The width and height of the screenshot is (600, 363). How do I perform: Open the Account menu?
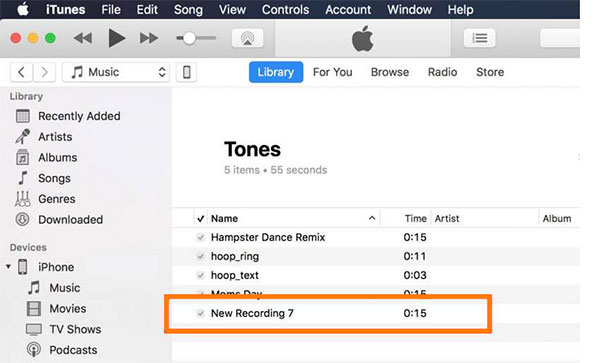(348, 10)
